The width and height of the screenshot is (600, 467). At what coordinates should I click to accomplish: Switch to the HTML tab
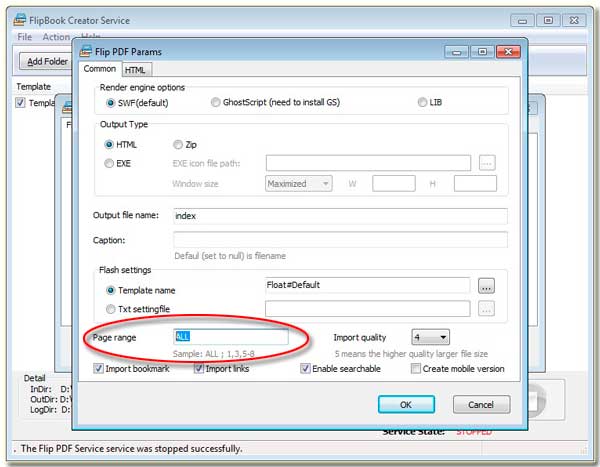click(135, 70)
